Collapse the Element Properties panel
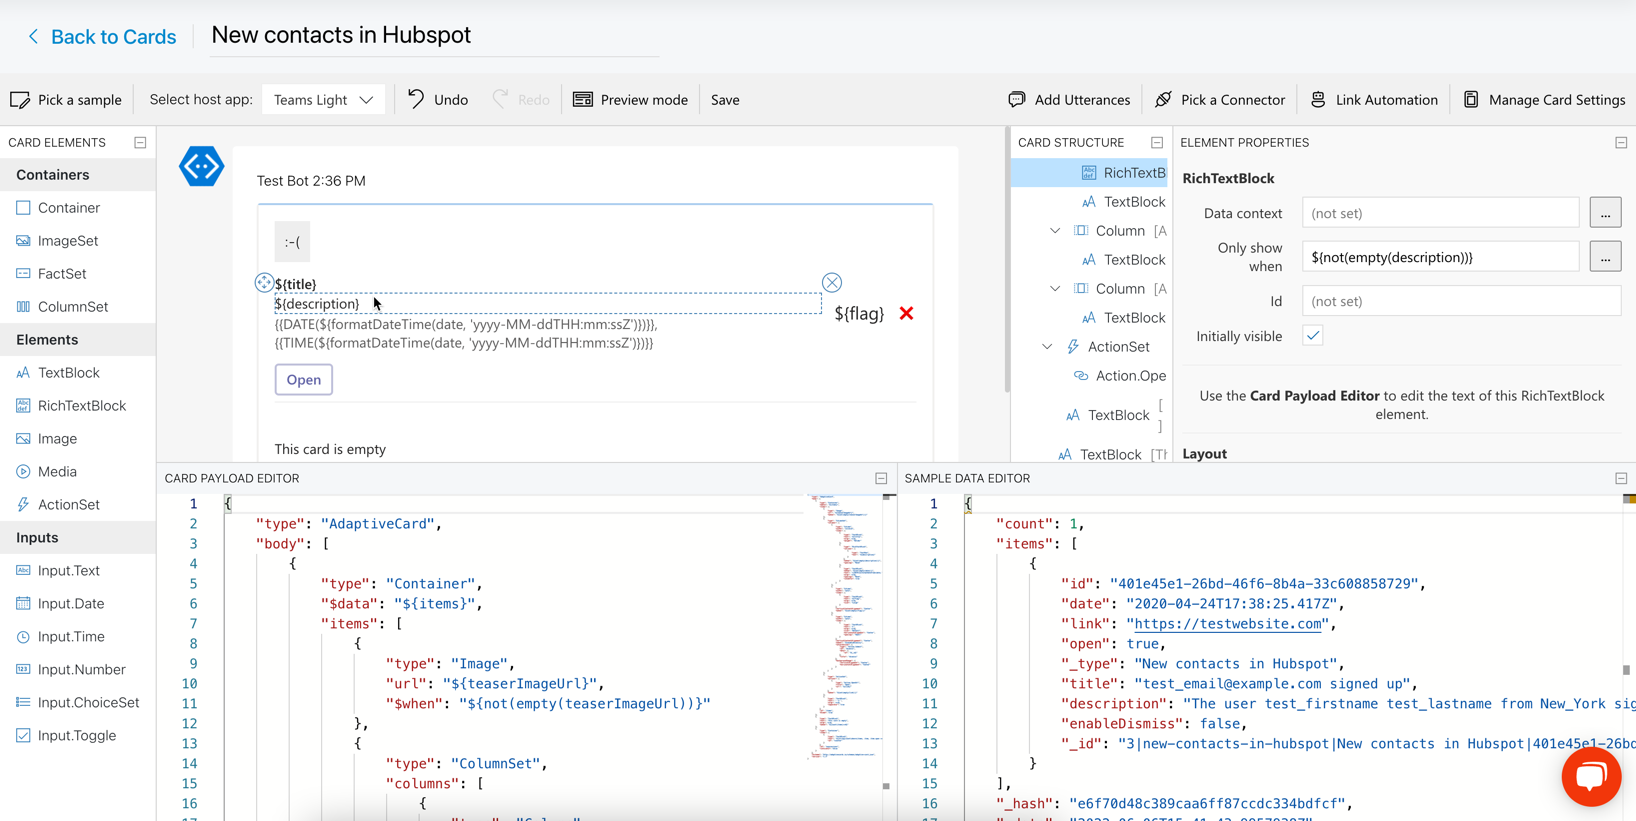This screenshot has width=1636, height=821. point(1621,142)
